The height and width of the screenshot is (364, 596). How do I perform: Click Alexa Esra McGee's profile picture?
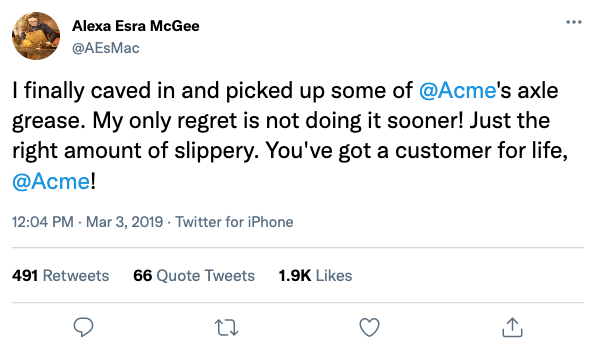[36, 36]
